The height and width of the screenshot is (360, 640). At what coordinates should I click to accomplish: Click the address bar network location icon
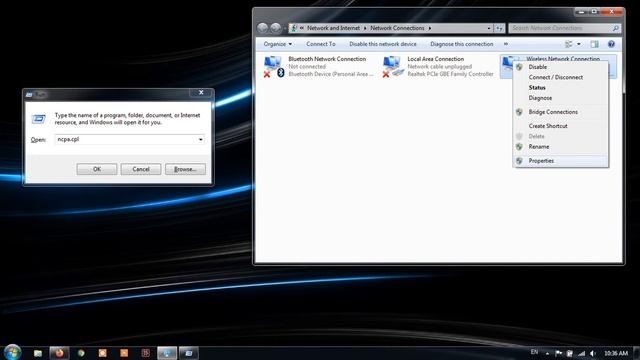(x=293, y=28)
